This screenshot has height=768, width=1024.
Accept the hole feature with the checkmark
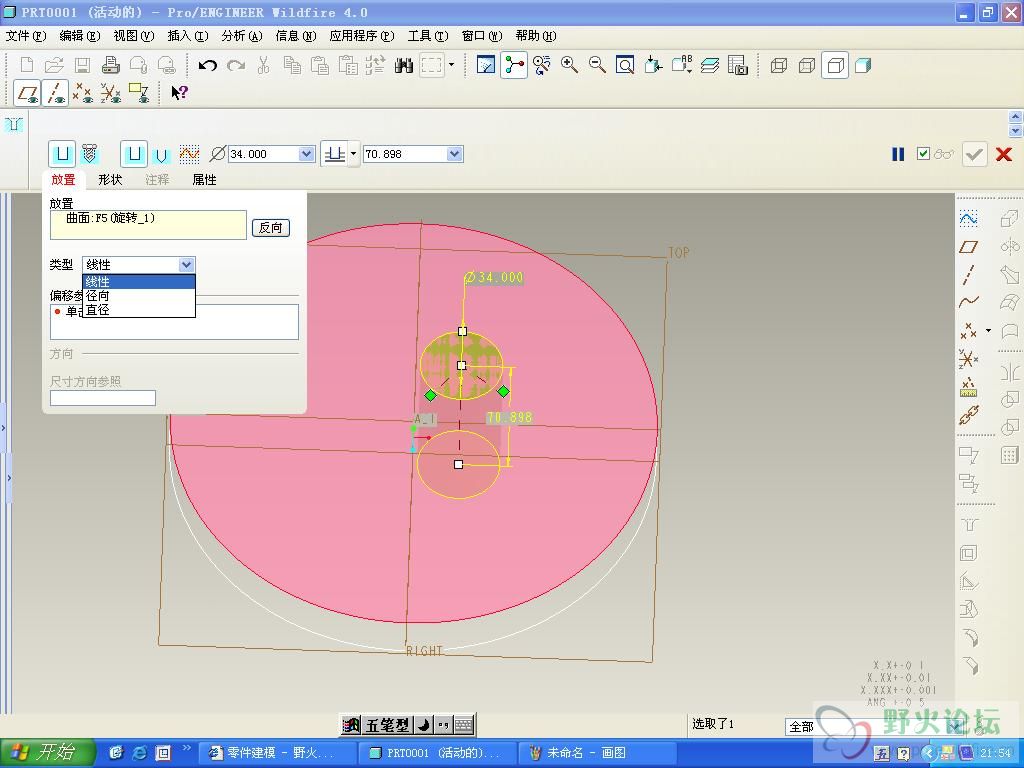974,154
